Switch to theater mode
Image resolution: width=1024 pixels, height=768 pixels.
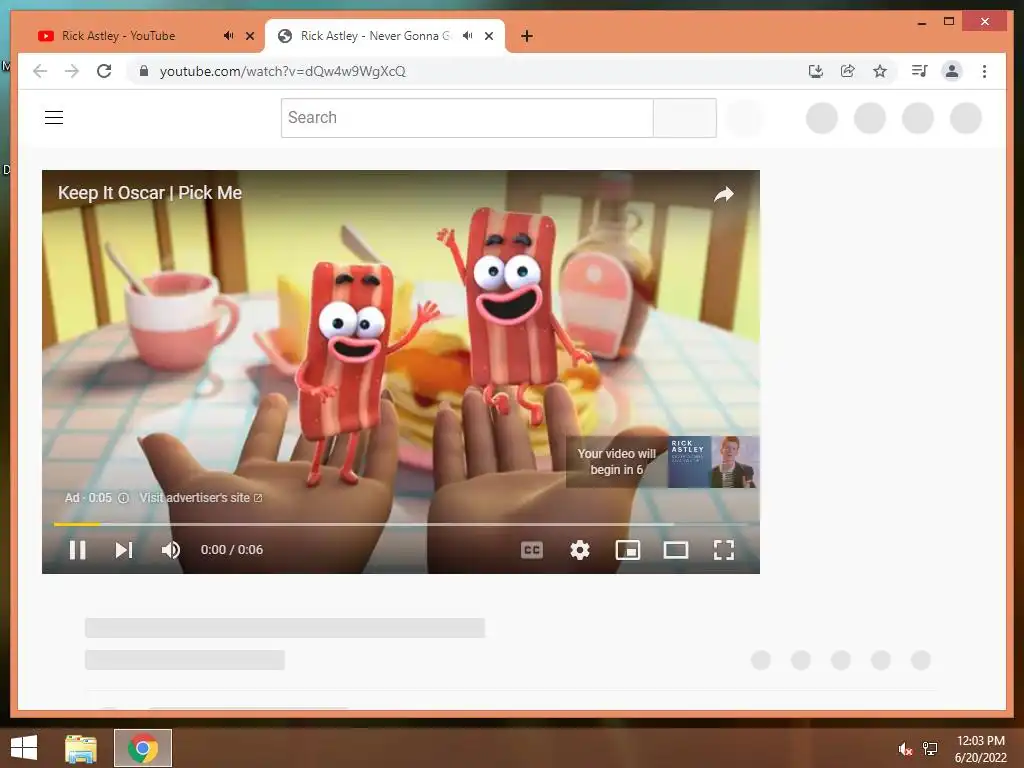pyautogui.click(x=675, y=550)
